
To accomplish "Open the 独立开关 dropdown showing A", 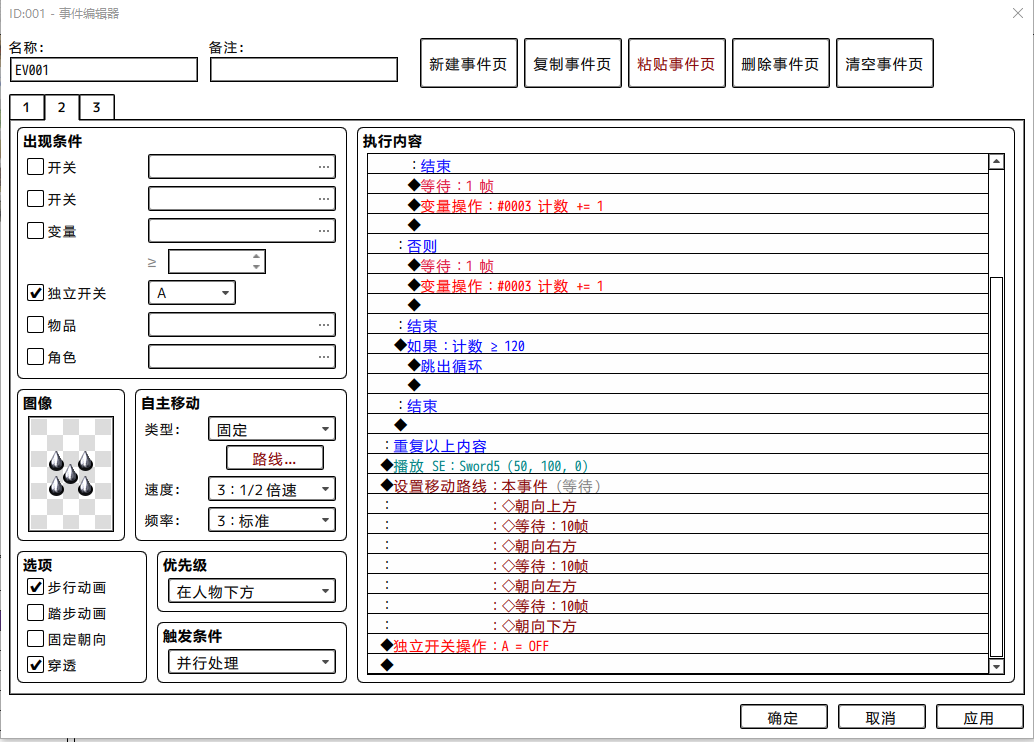I will pyautogui.click(x=192, y=293).
